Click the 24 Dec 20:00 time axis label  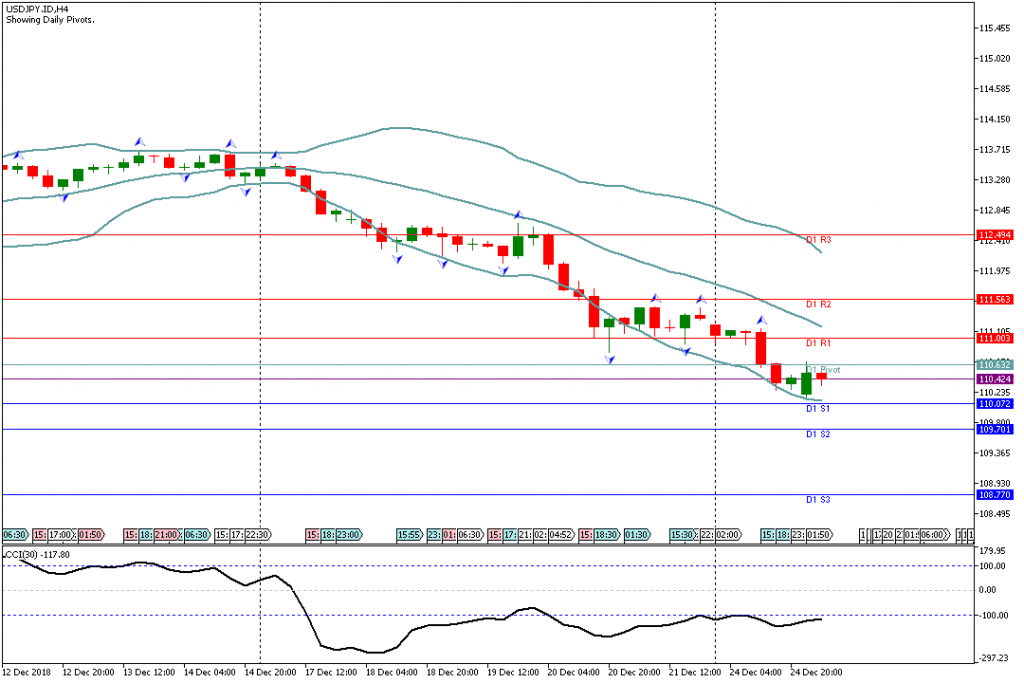coord(818,673)
